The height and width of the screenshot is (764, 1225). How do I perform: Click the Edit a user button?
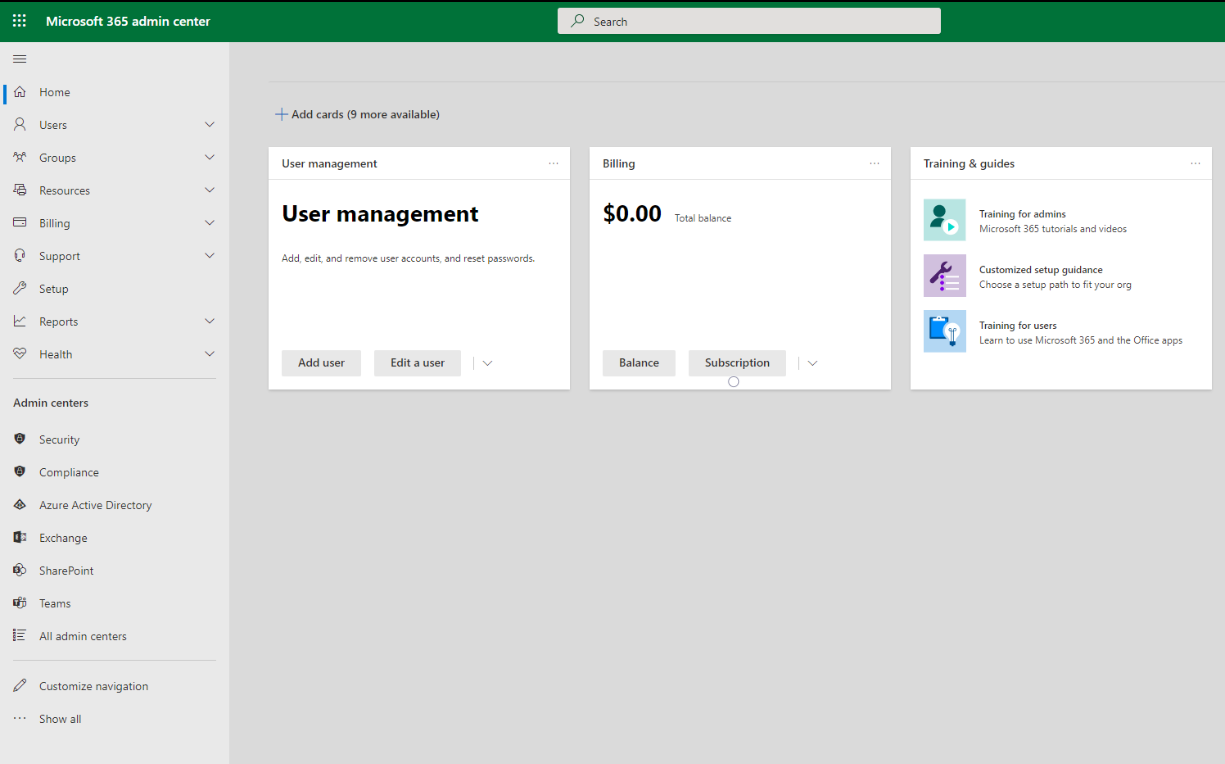[417, 363]
